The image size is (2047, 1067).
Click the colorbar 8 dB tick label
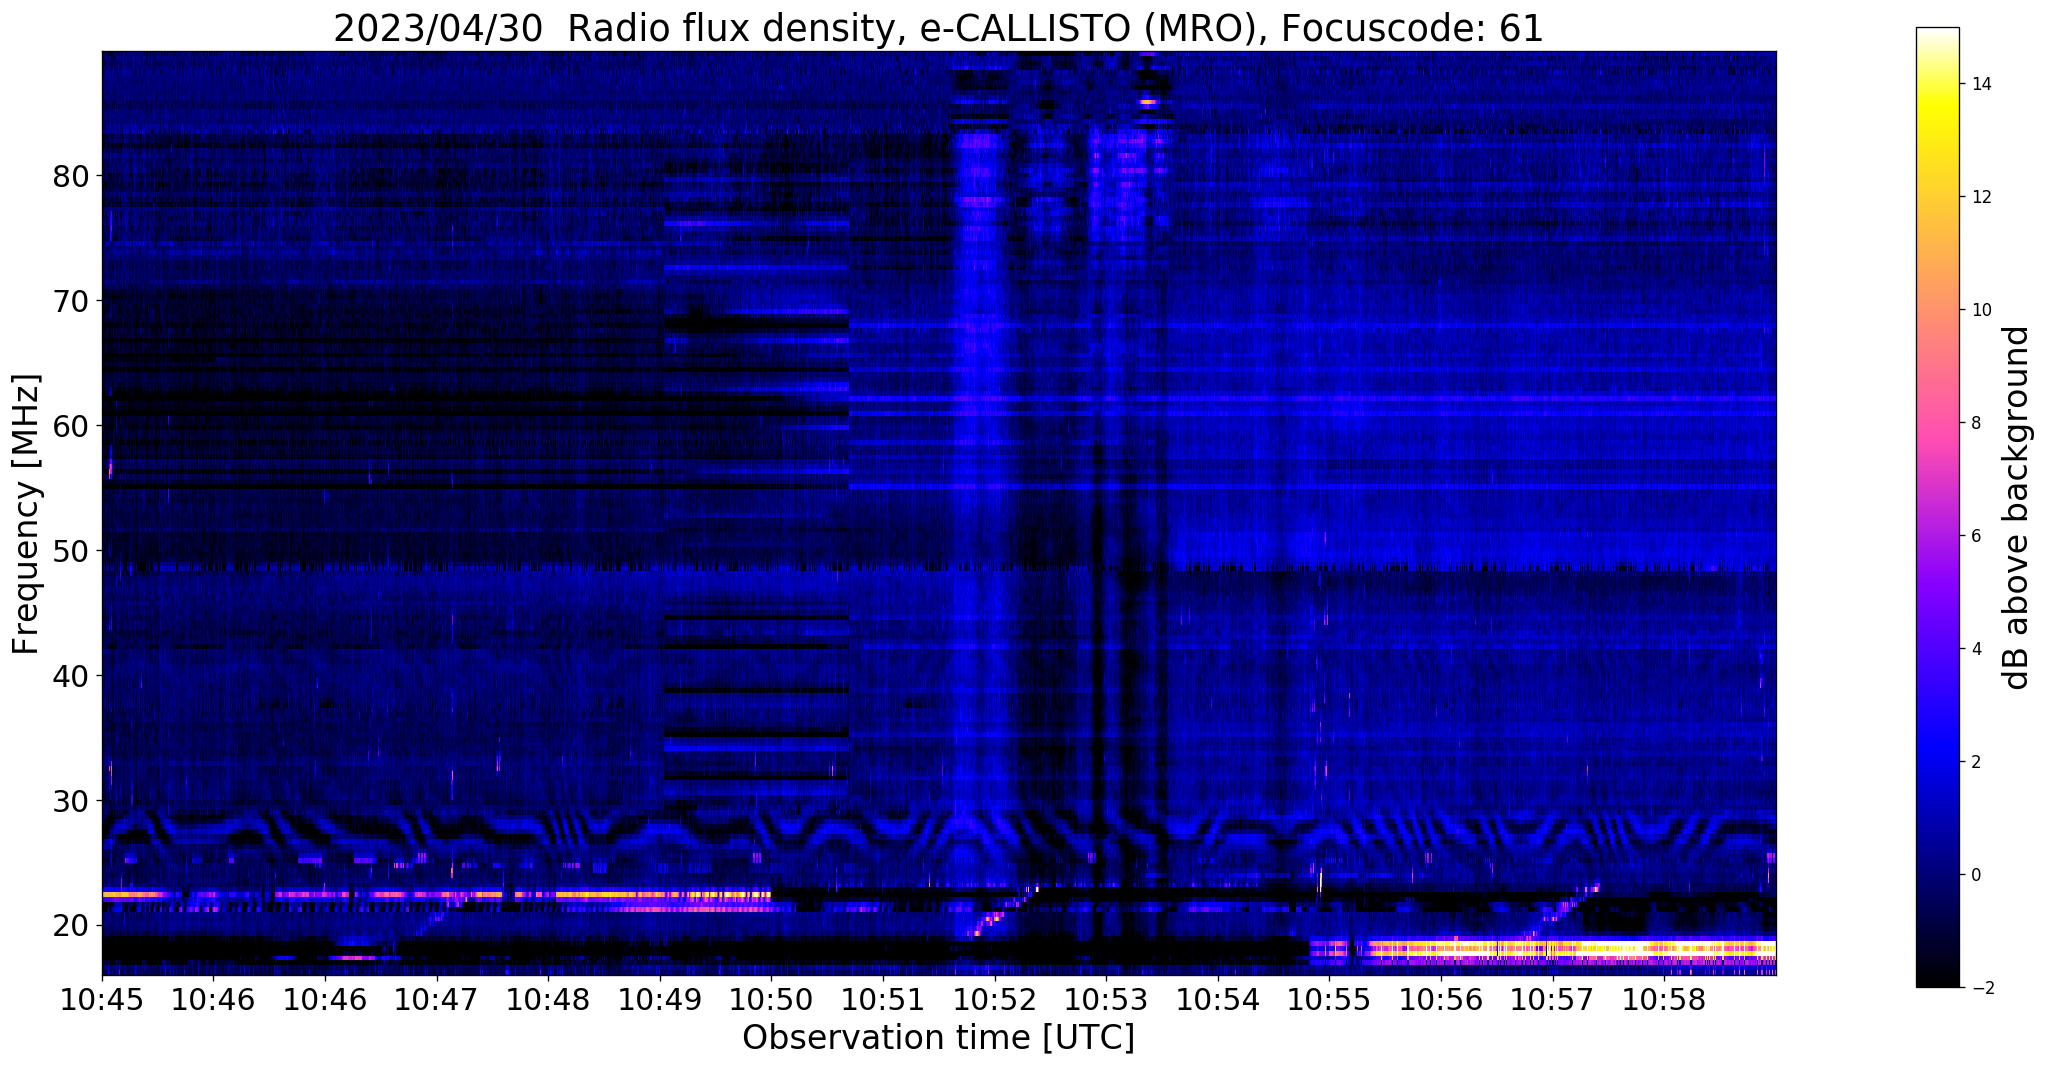click(1975, 423)
